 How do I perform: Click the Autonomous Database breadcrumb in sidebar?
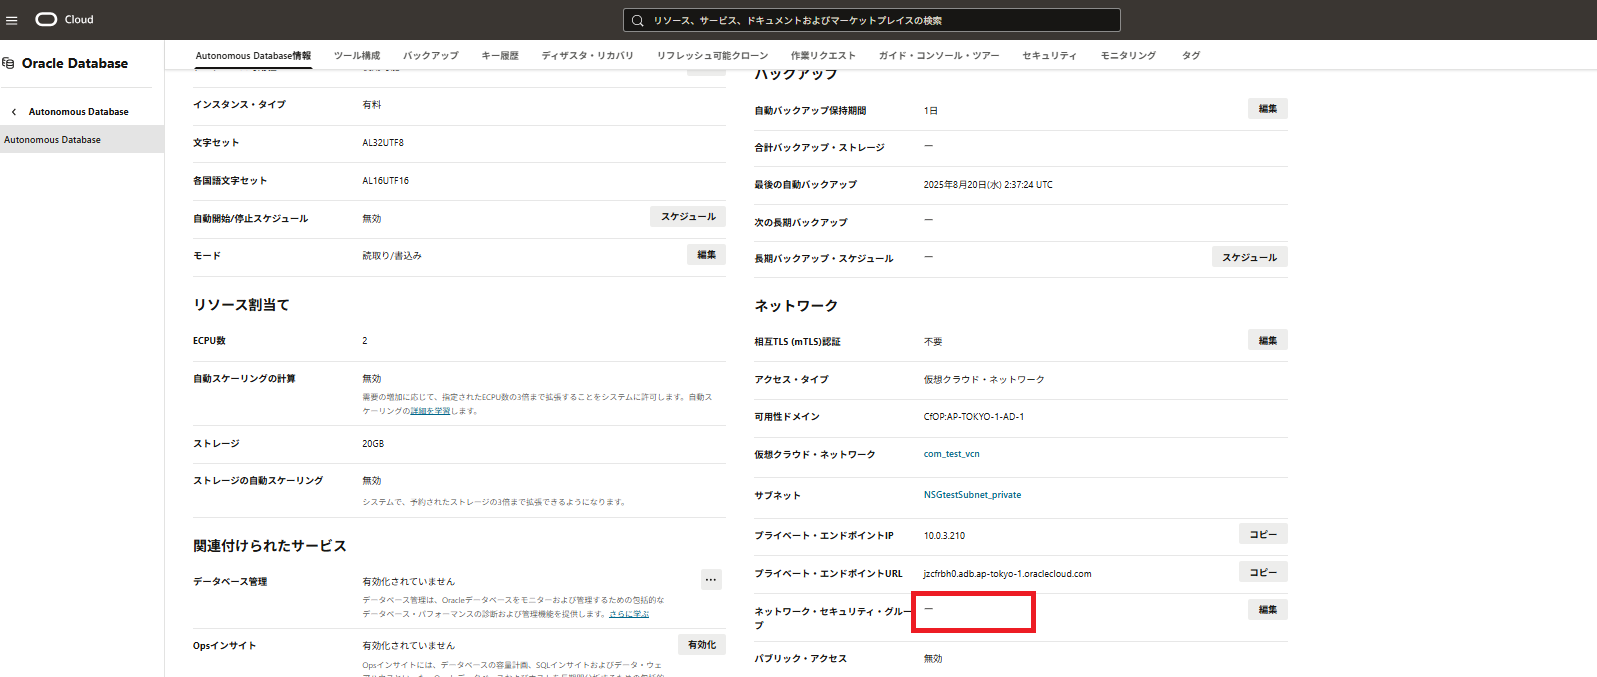[78, 112]
